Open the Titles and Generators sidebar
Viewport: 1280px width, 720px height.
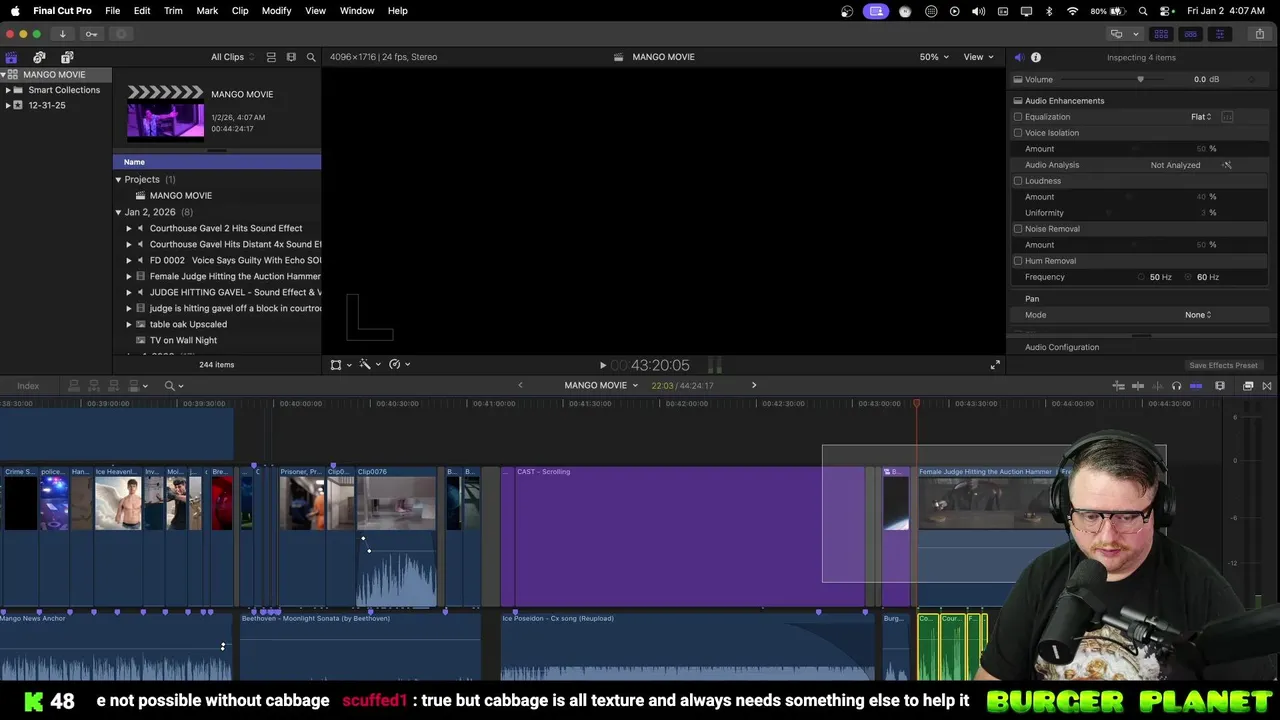click(x=67, y=57)
